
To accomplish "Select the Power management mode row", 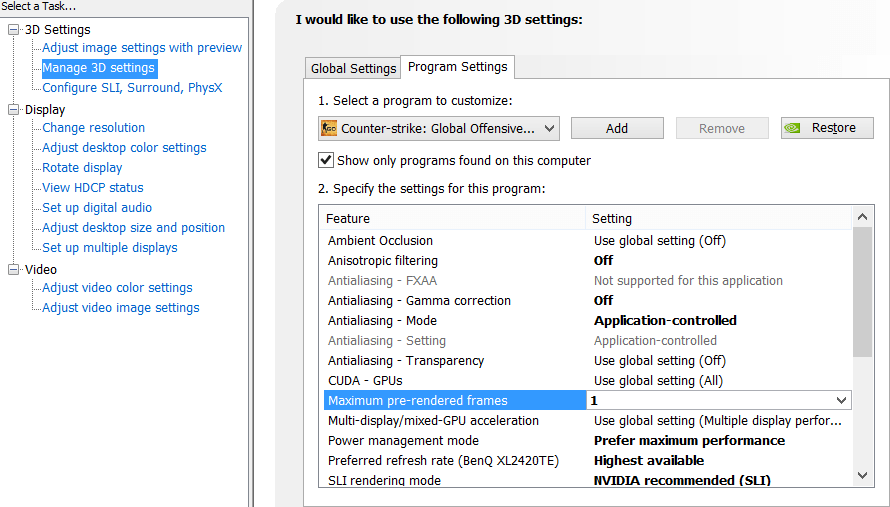I will [x=403, y=440].
